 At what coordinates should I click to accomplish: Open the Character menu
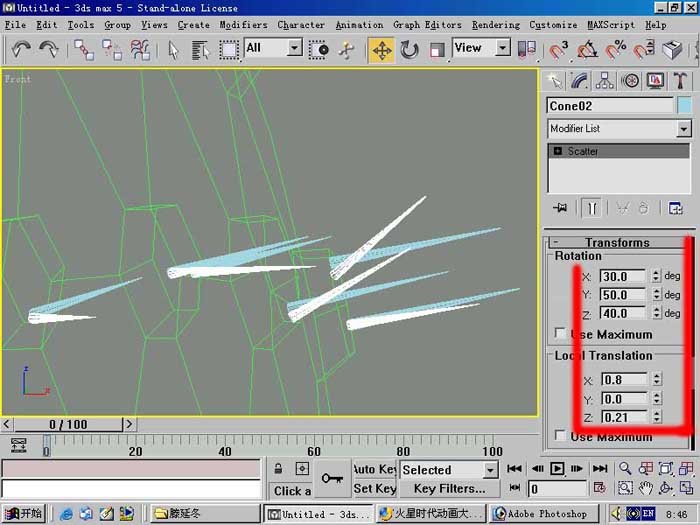point(301,25)
